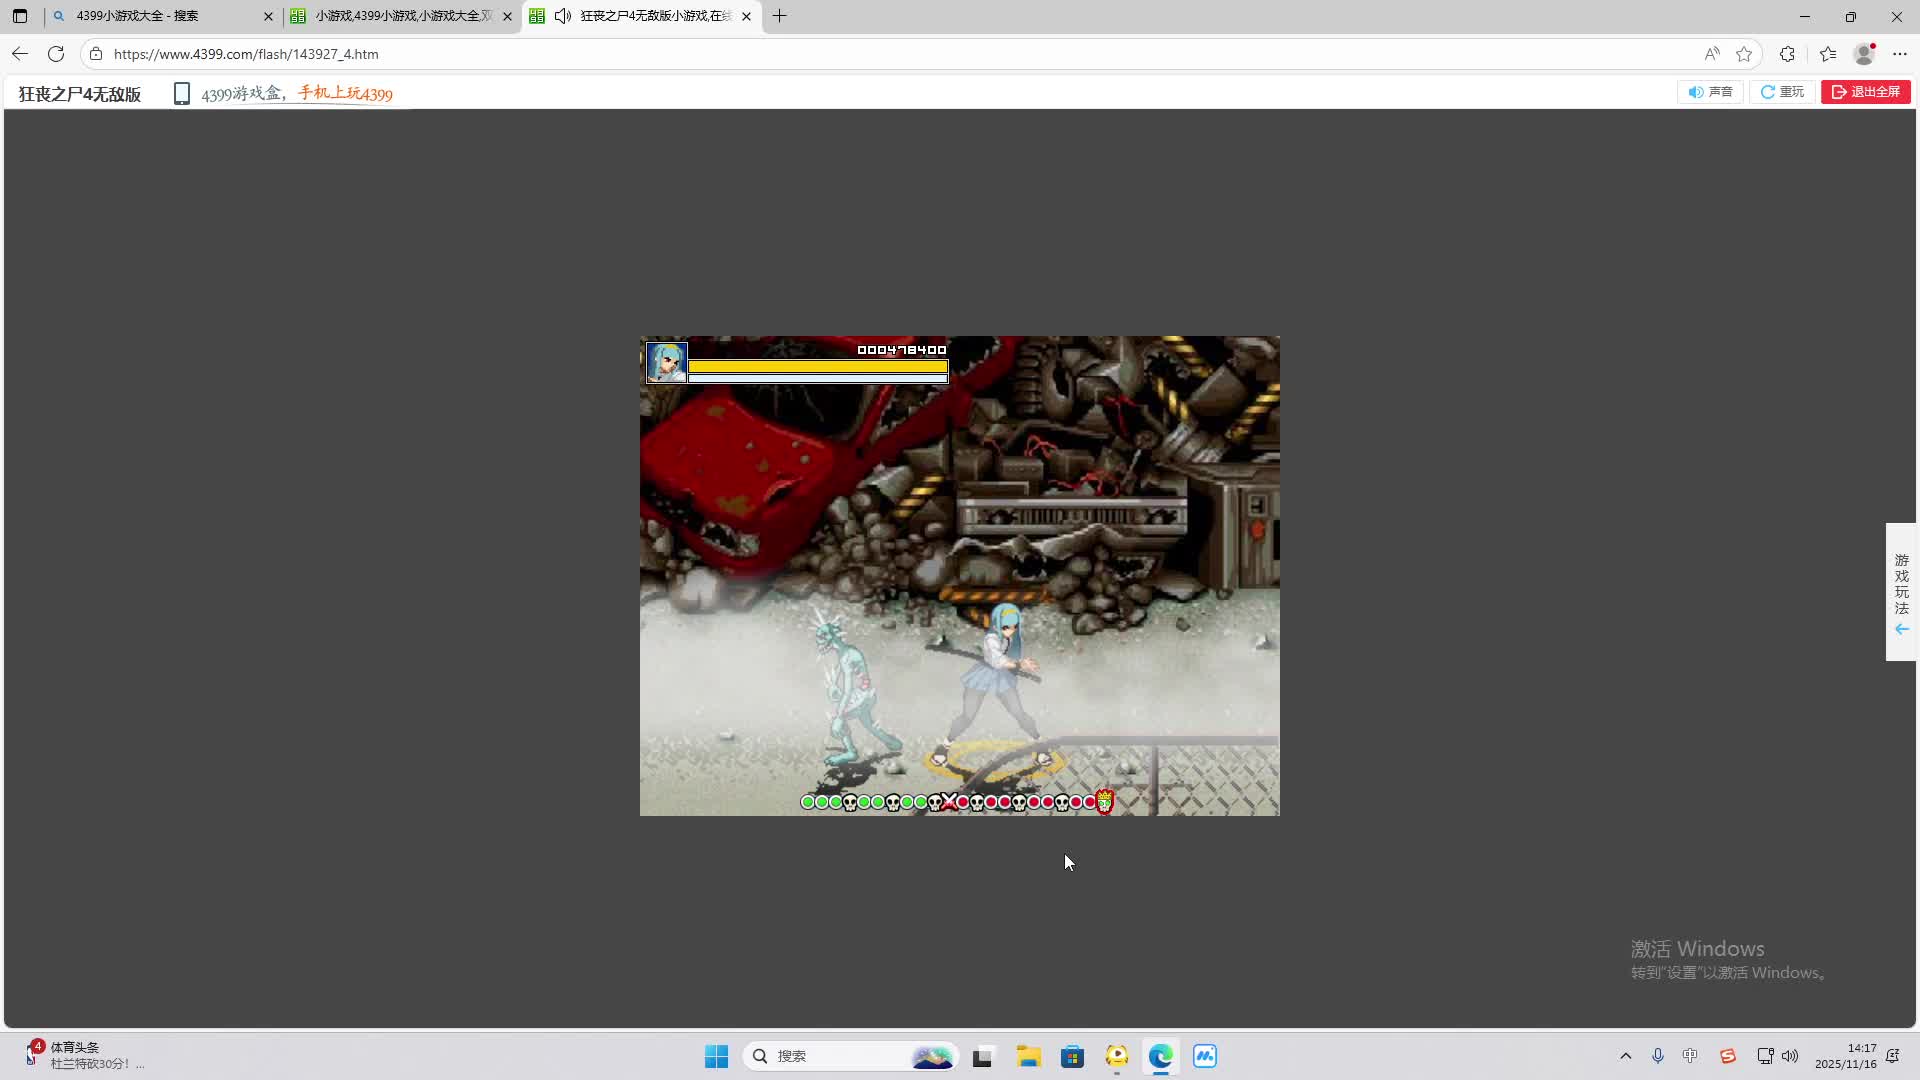Add page to favorites star icon

pyautogui.click(x=1744, y=54)
